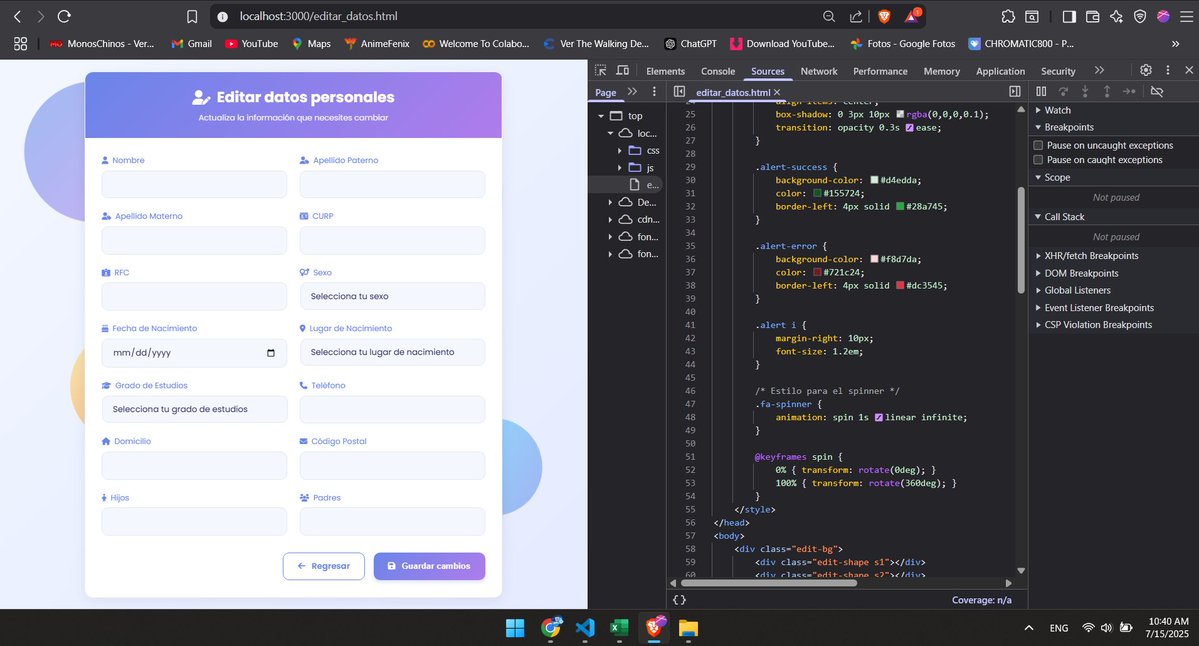
Task: Open the DevTools three-dot customize menu
Action: click(x=1168, y=70)
